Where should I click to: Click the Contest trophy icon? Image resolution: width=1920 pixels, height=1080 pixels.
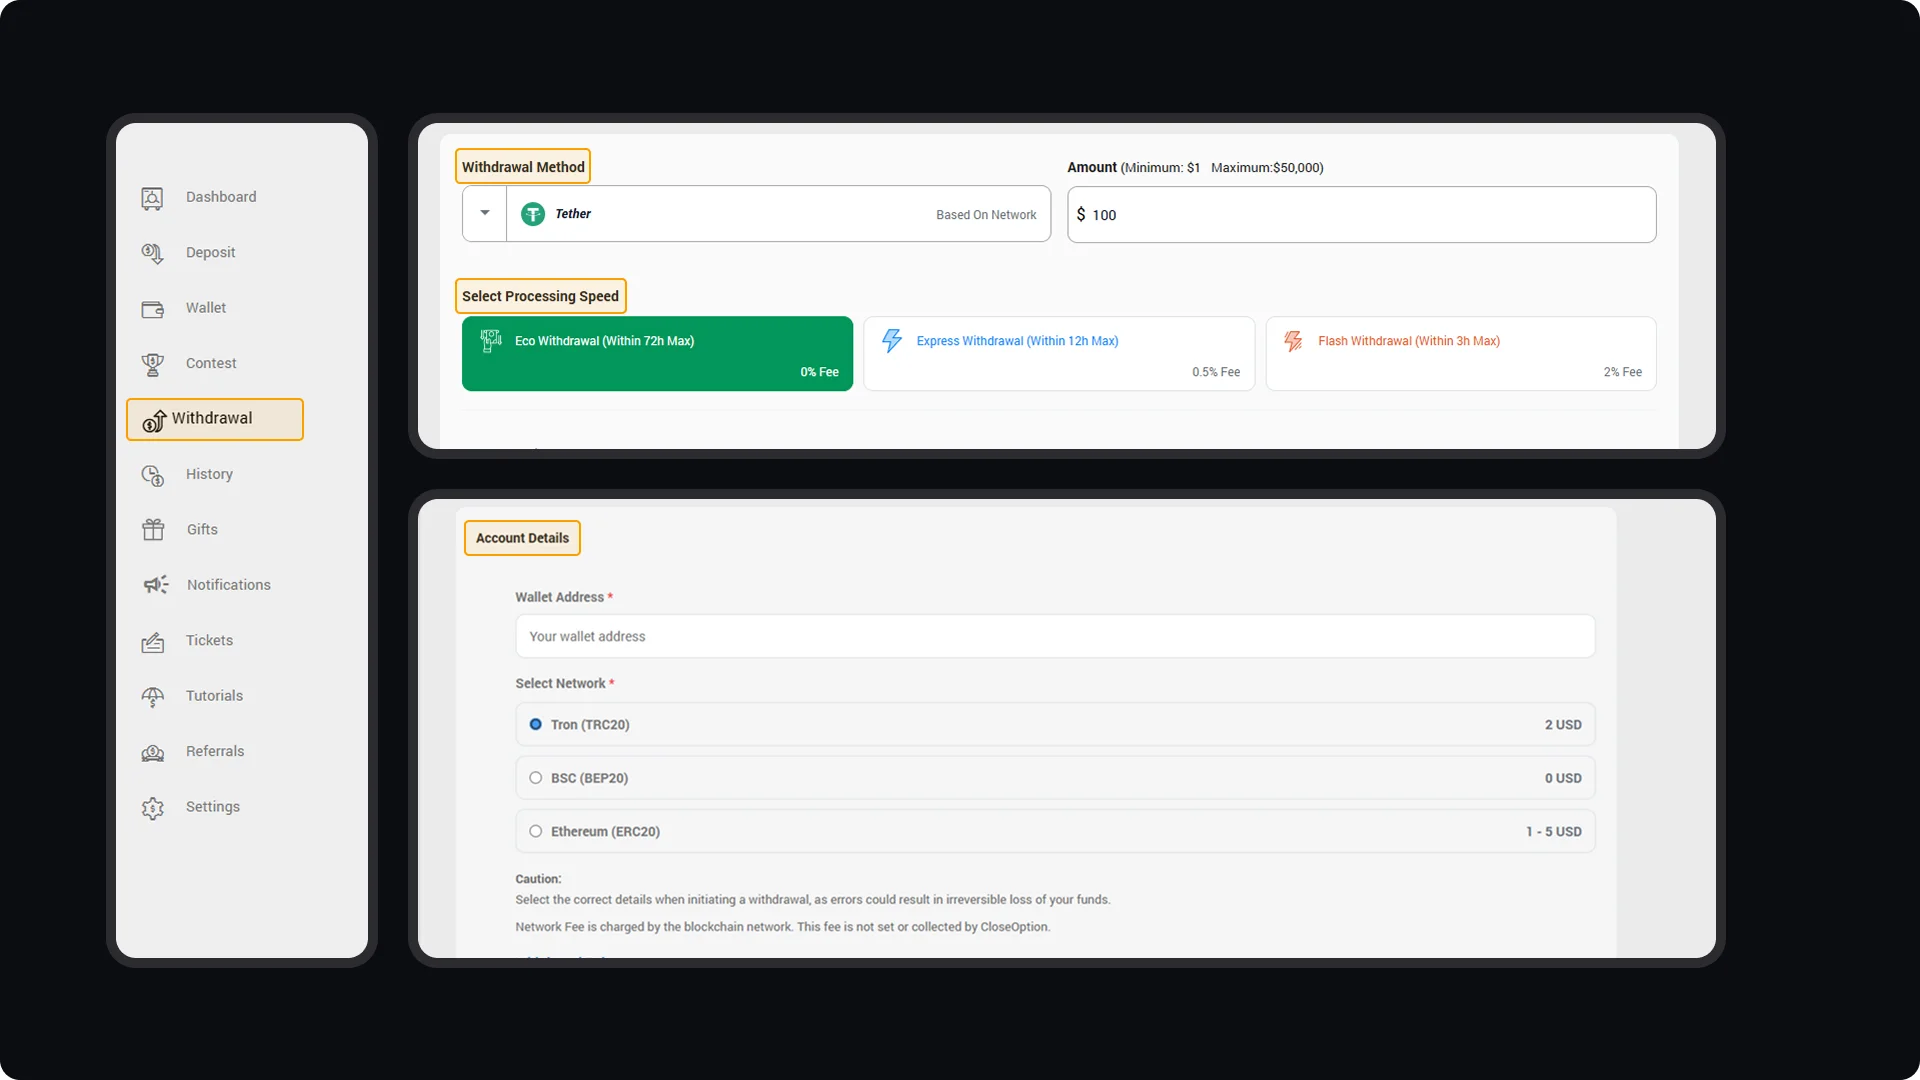tap(152, 364)
